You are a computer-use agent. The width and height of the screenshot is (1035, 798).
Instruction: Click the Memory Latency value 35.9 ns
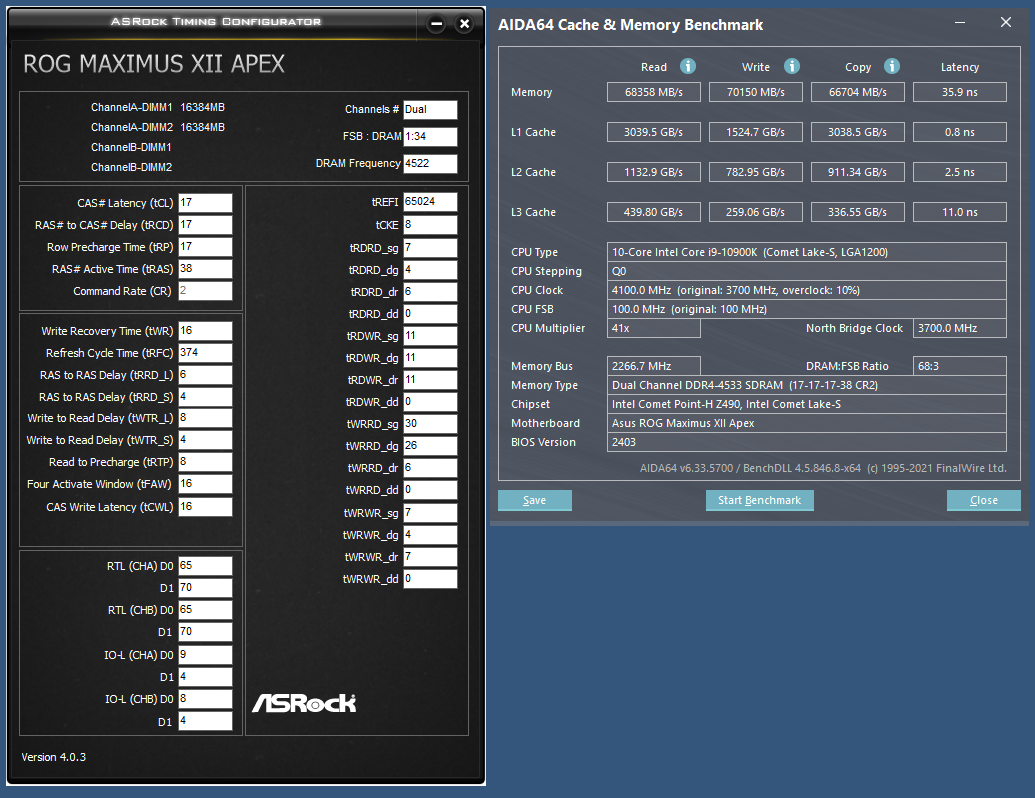(x=960, y=92)
